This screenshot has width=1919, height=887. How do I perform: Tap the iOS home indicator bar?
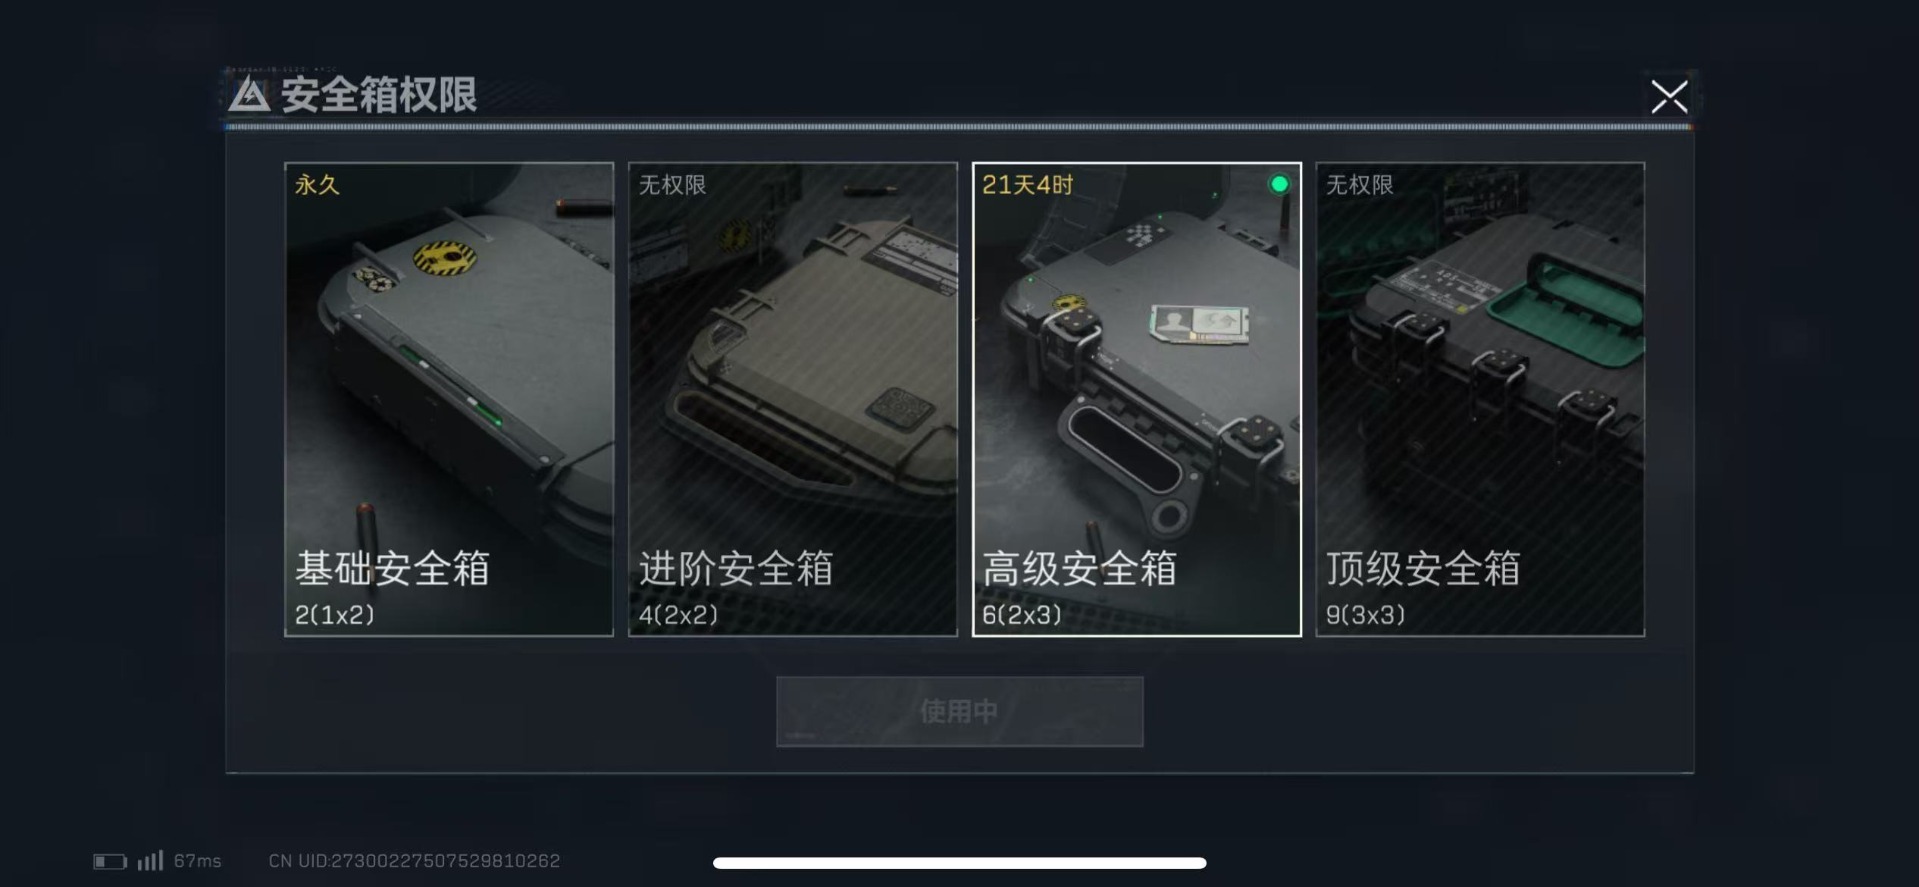tap(960, 863)
